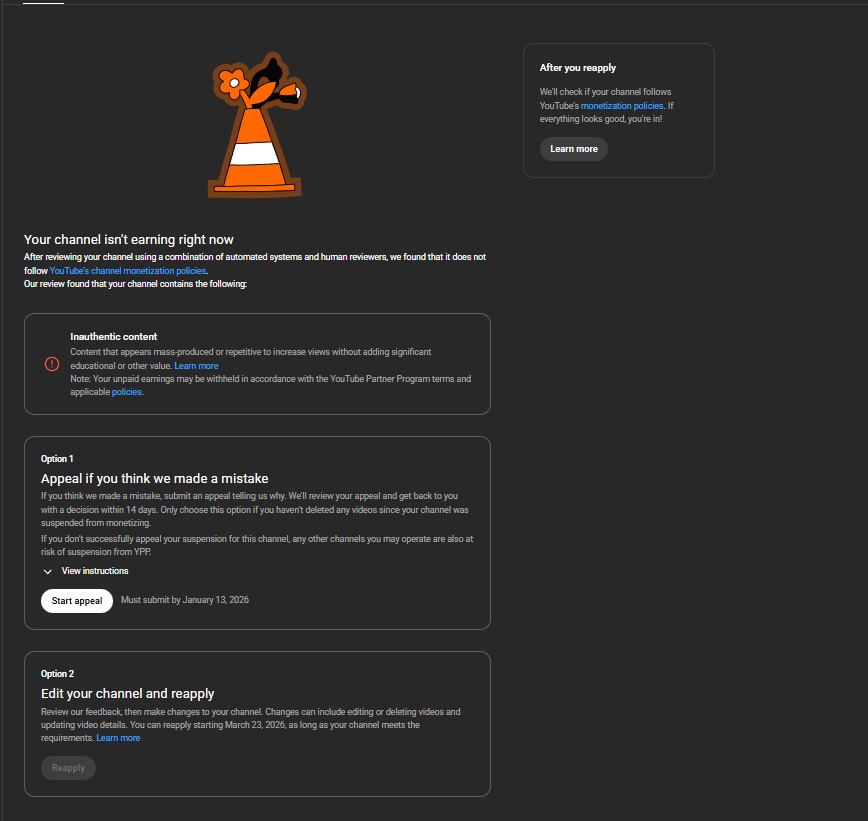Click the 'Inauthentic content' title

pyautogui.click(x=113, y=337)
